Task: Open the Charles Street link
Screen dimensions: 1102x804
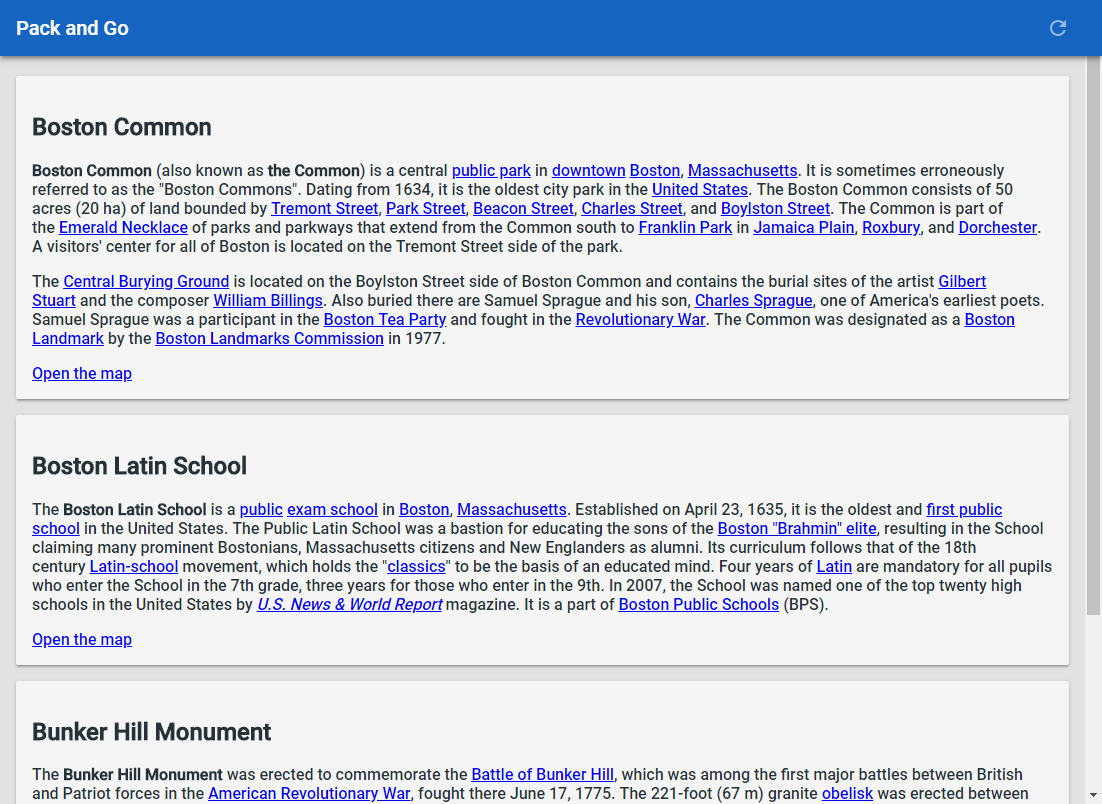Action: click(632, 209)
